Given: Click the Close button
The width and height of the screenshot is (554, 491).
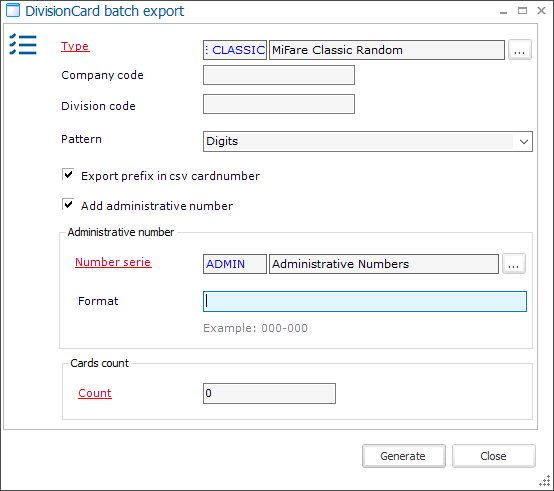Looking at the screenshot, I should click(494, 456).
